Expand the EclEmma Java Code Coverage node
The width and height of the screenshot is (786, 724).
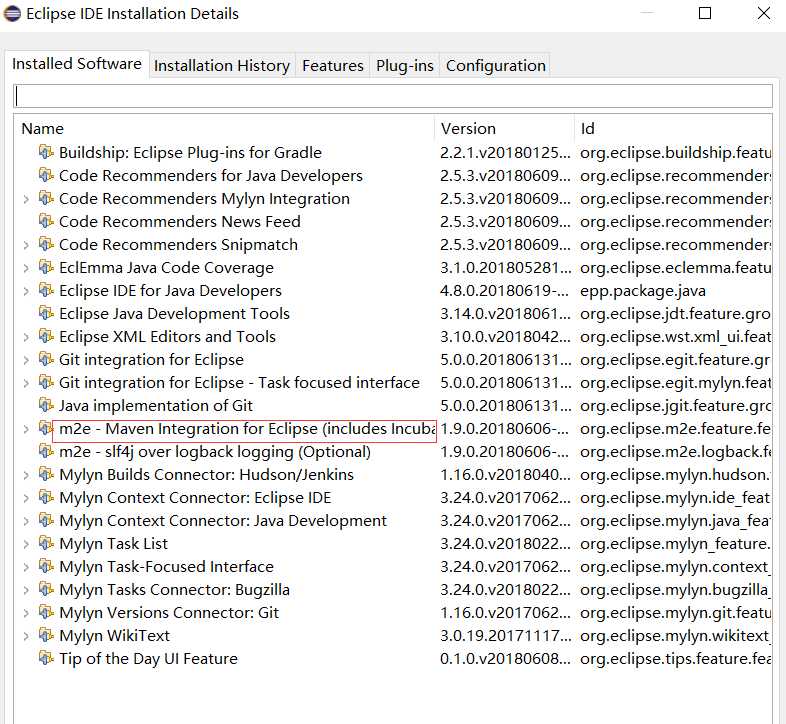pos(26,268)
